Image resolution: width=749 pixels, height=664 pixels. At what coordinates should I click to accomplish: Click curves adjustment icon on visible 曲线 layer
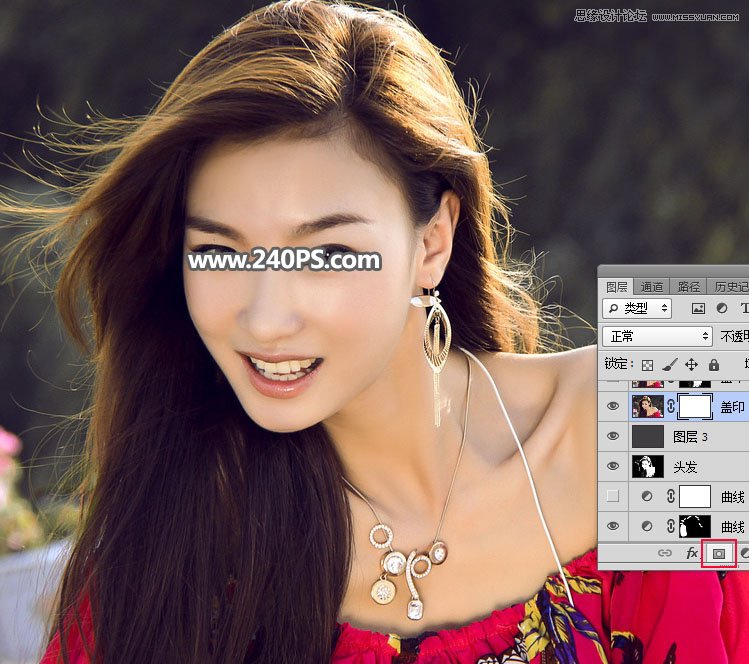pyautogui.click(x=647, y=526)
